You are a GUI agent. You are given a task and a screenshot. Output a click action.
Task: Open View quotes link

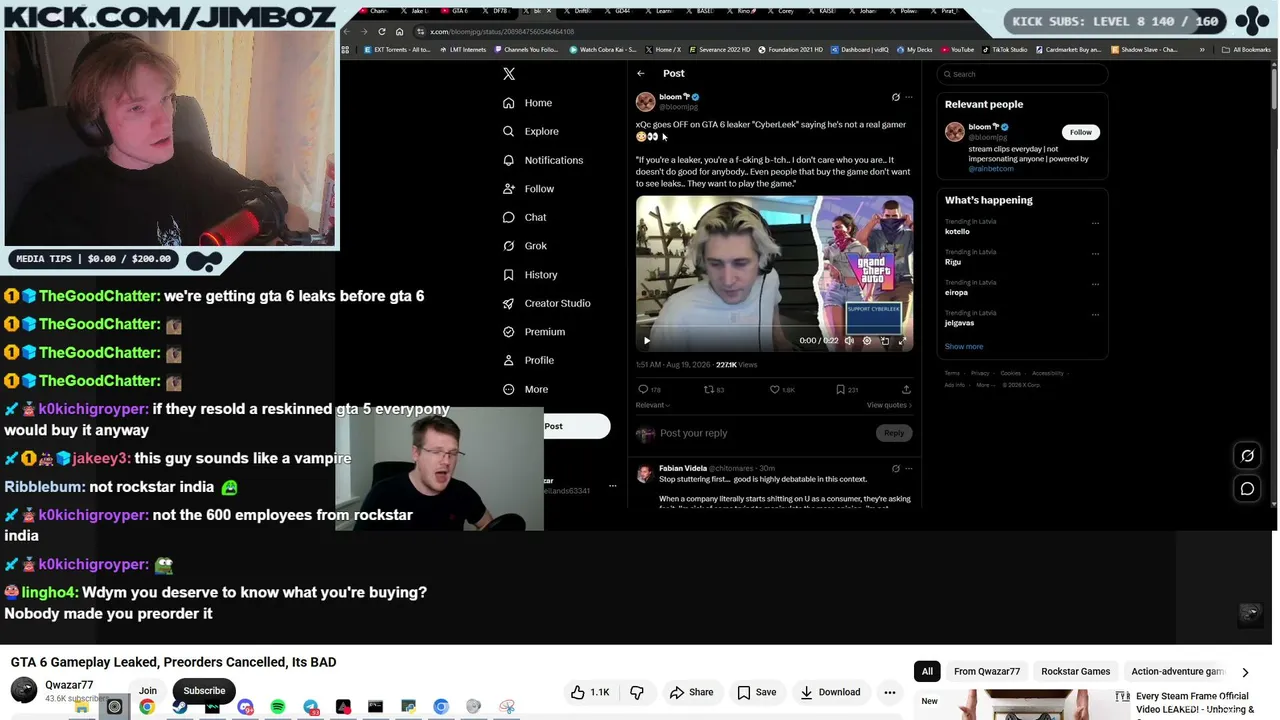[889, 405]
